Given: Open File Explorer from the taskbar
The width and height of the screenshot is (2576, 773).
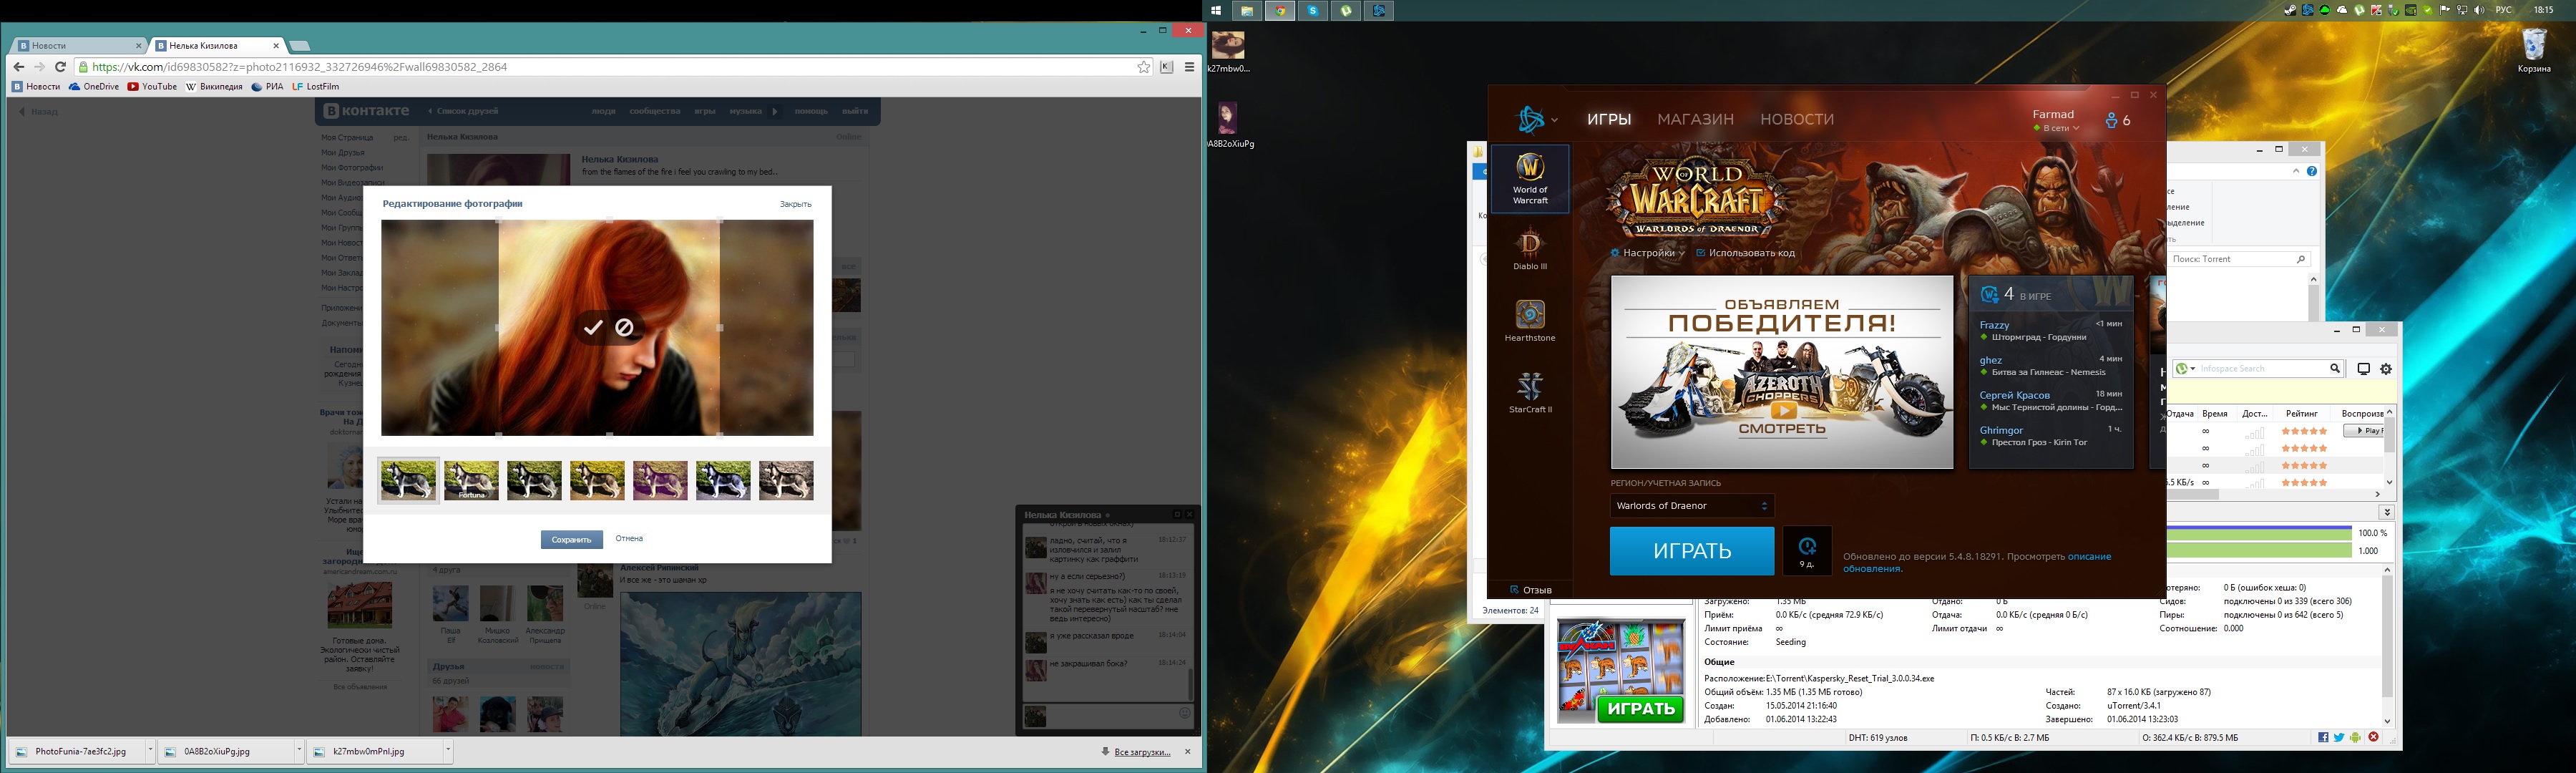Looking at the screenshot, I should point(1246,10).
